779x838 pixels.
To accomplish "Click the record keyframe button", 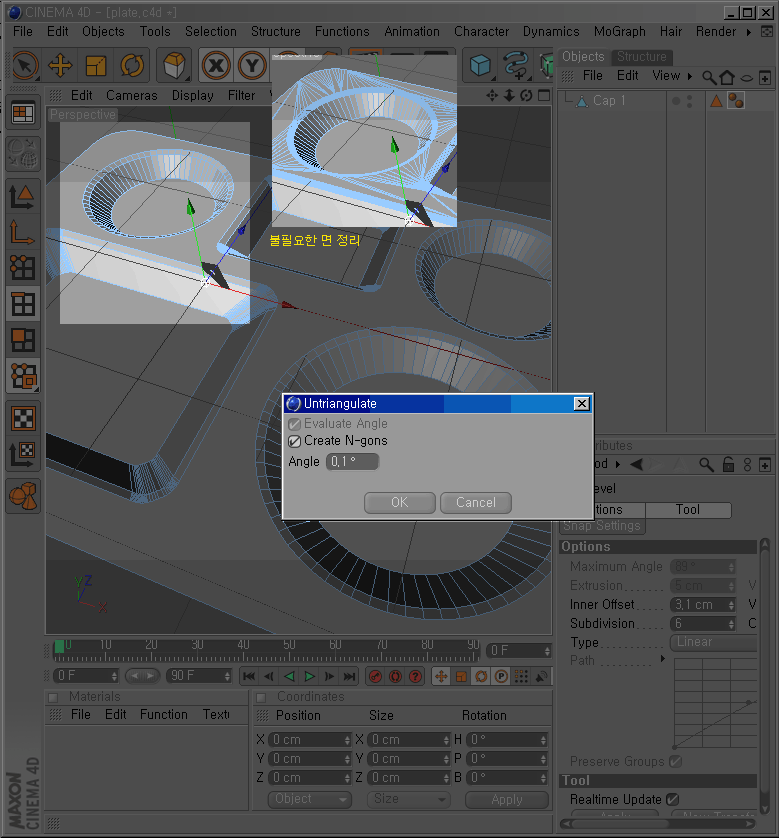I will (x=376, y=677).
